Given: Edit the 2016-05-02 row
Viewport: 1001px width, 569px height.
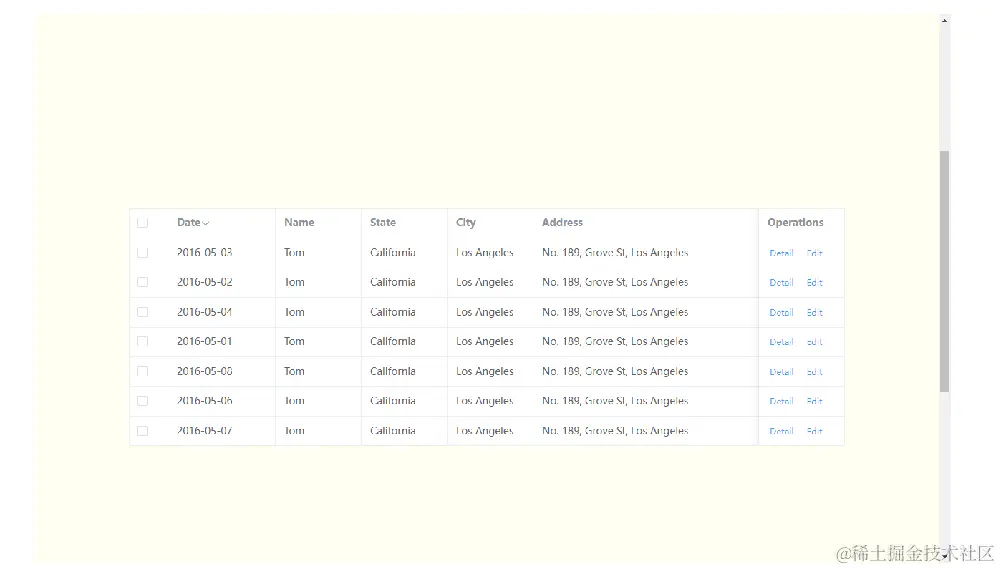Looking at the screenshot, I should tap(815, 282).
